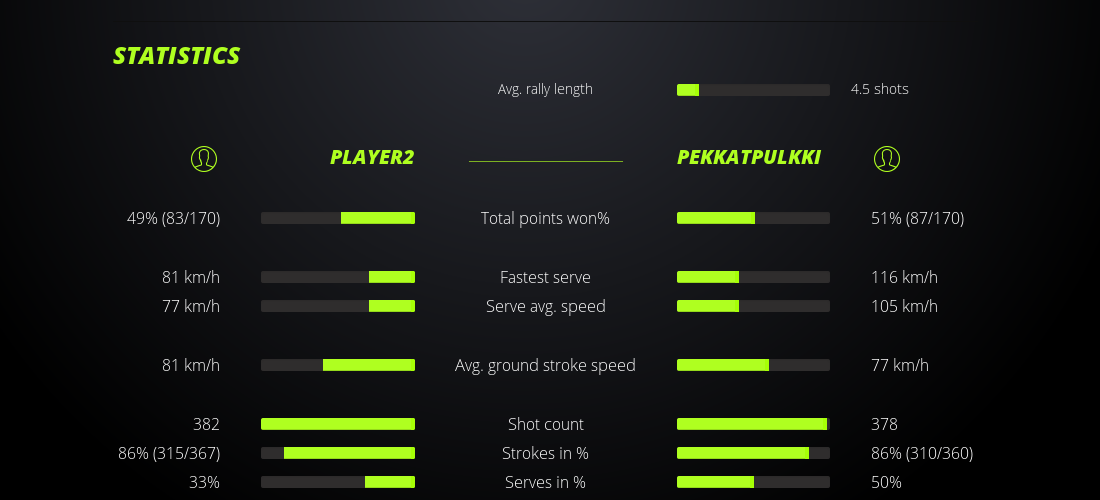Click Pekkatpulkki's Total points won bar
1100x500 pixels.
(x=753, y=218)
